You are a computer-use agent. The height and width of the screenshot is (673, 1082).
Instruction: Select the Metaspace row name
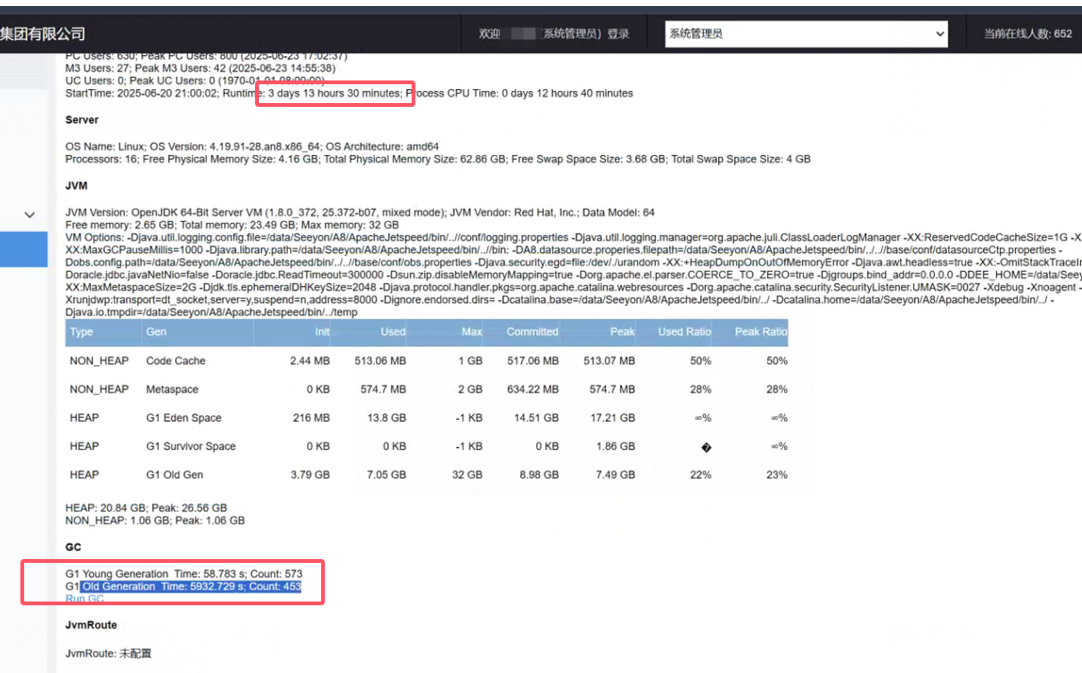(172, 389)
